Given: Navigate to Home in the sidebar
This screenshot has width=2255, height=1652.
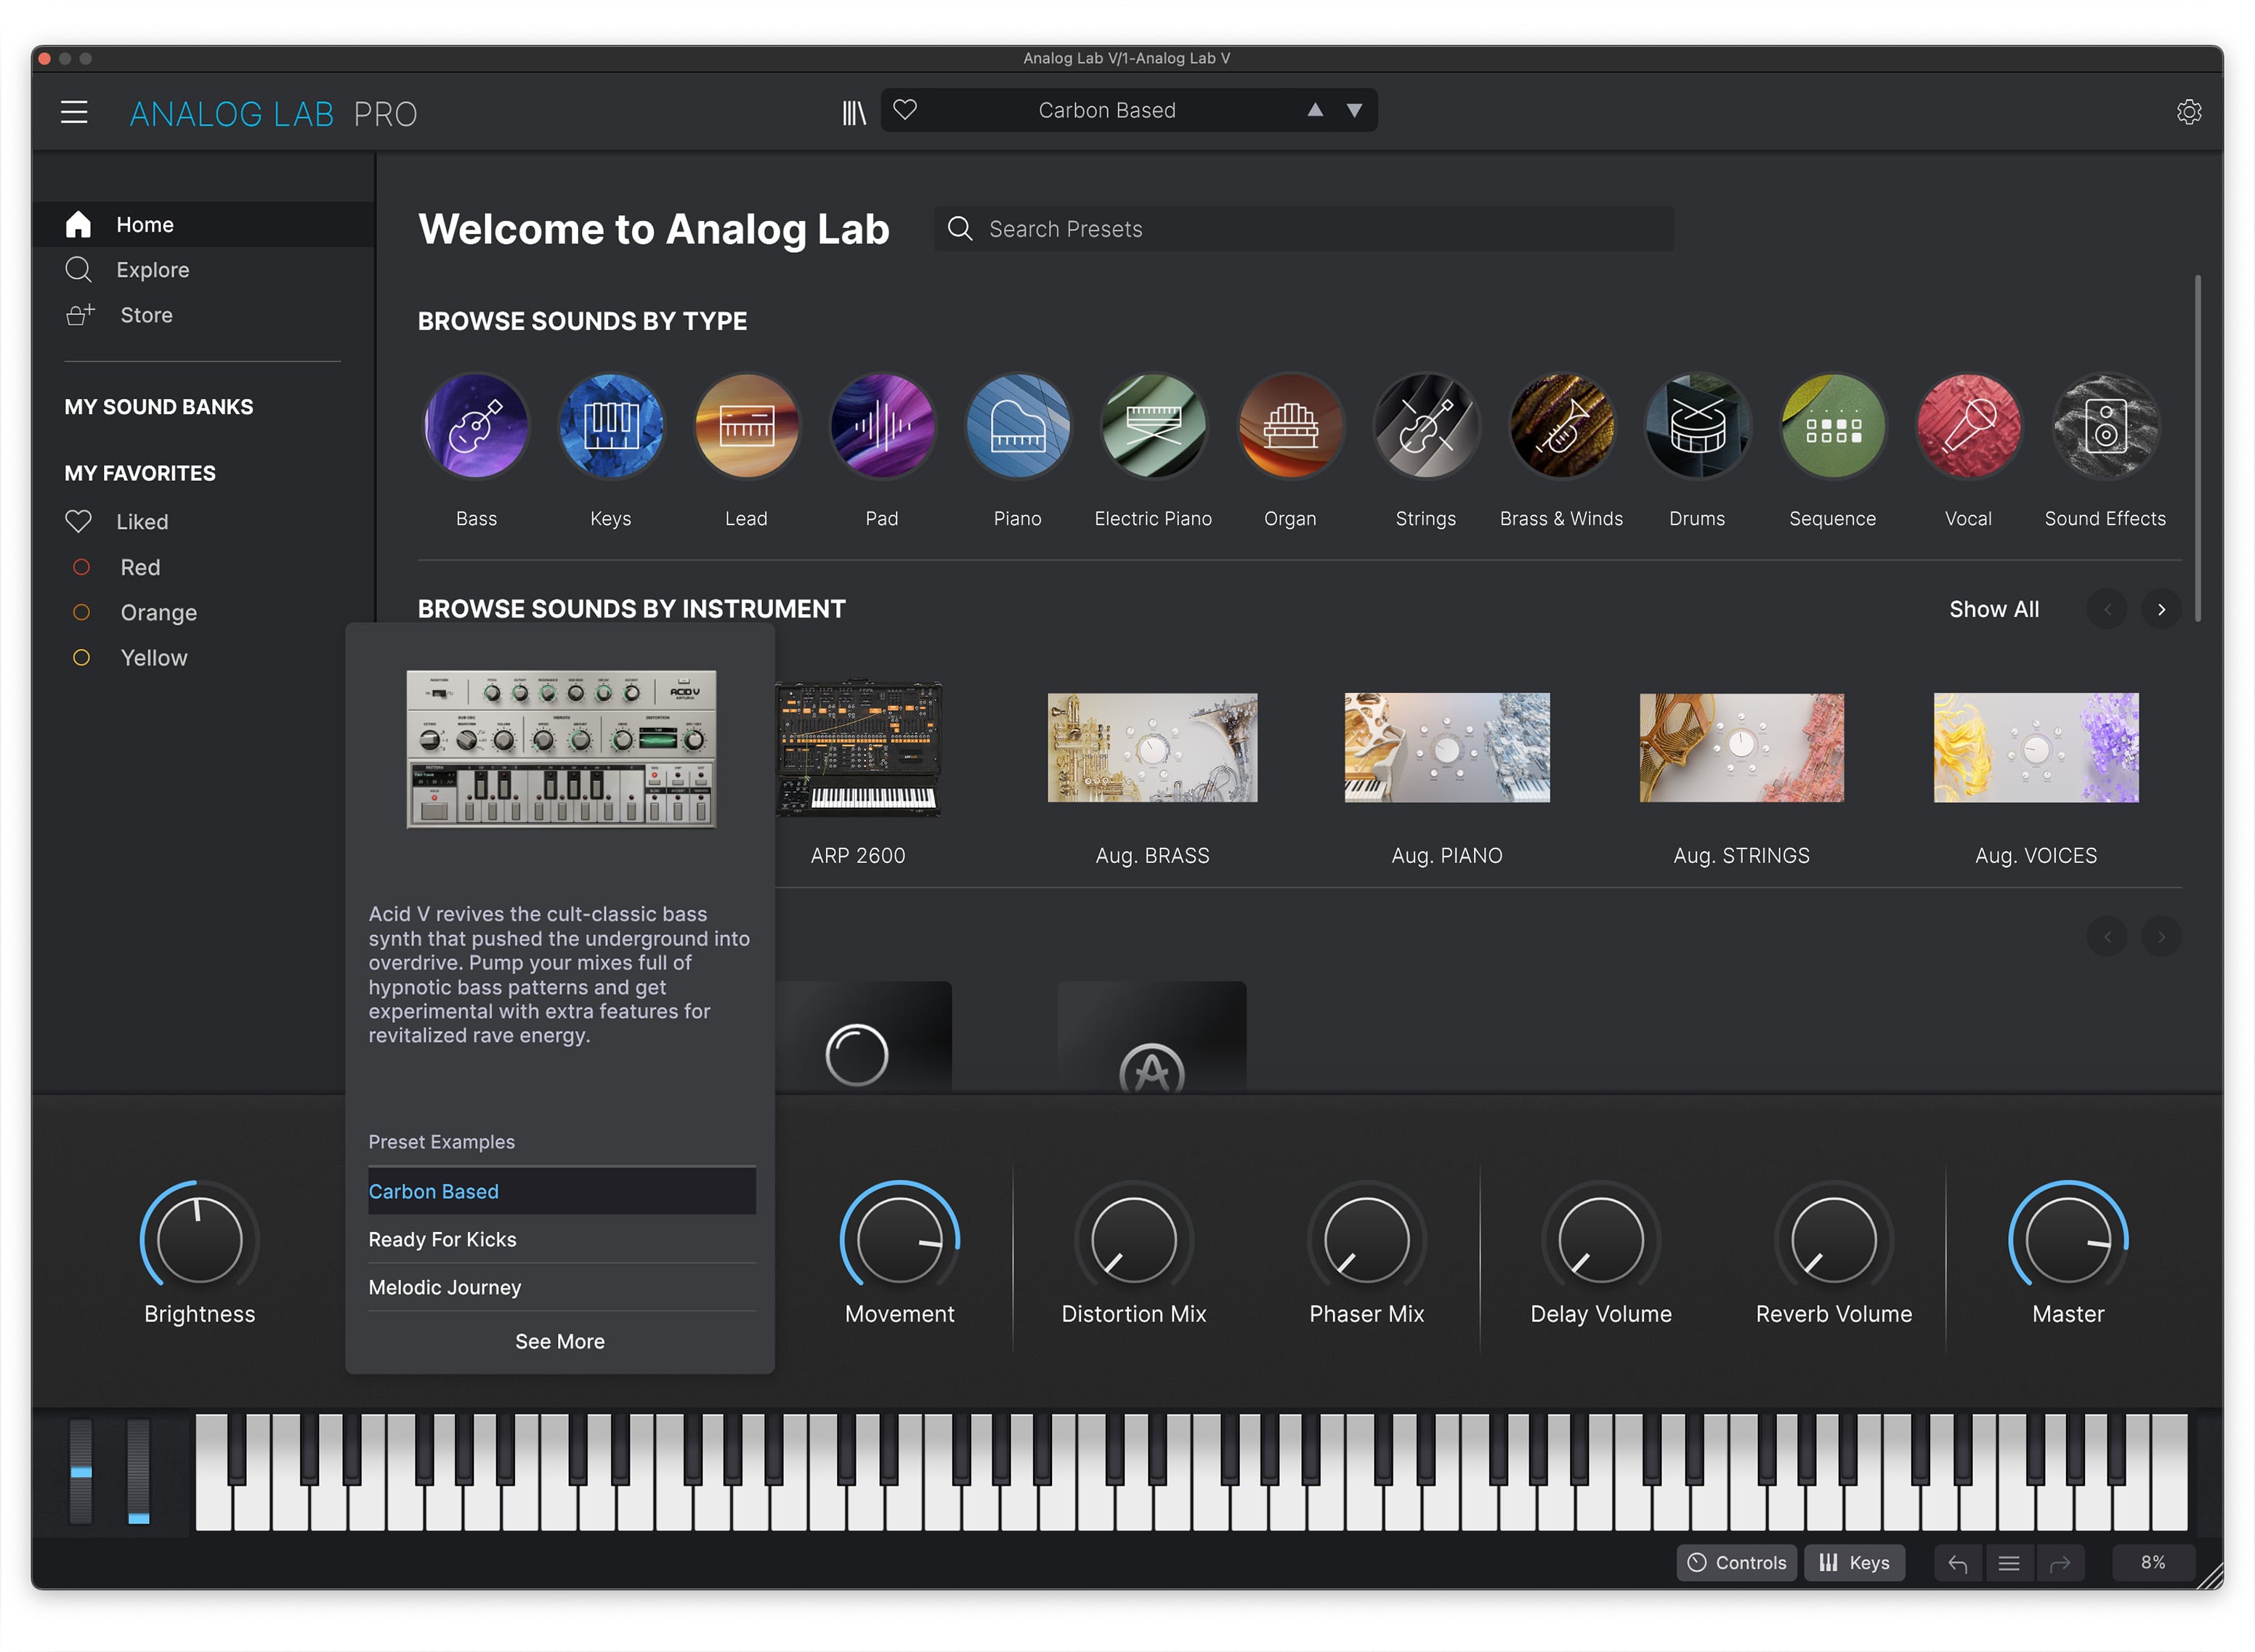Looking at the screenshot, I should click(145, 224).
